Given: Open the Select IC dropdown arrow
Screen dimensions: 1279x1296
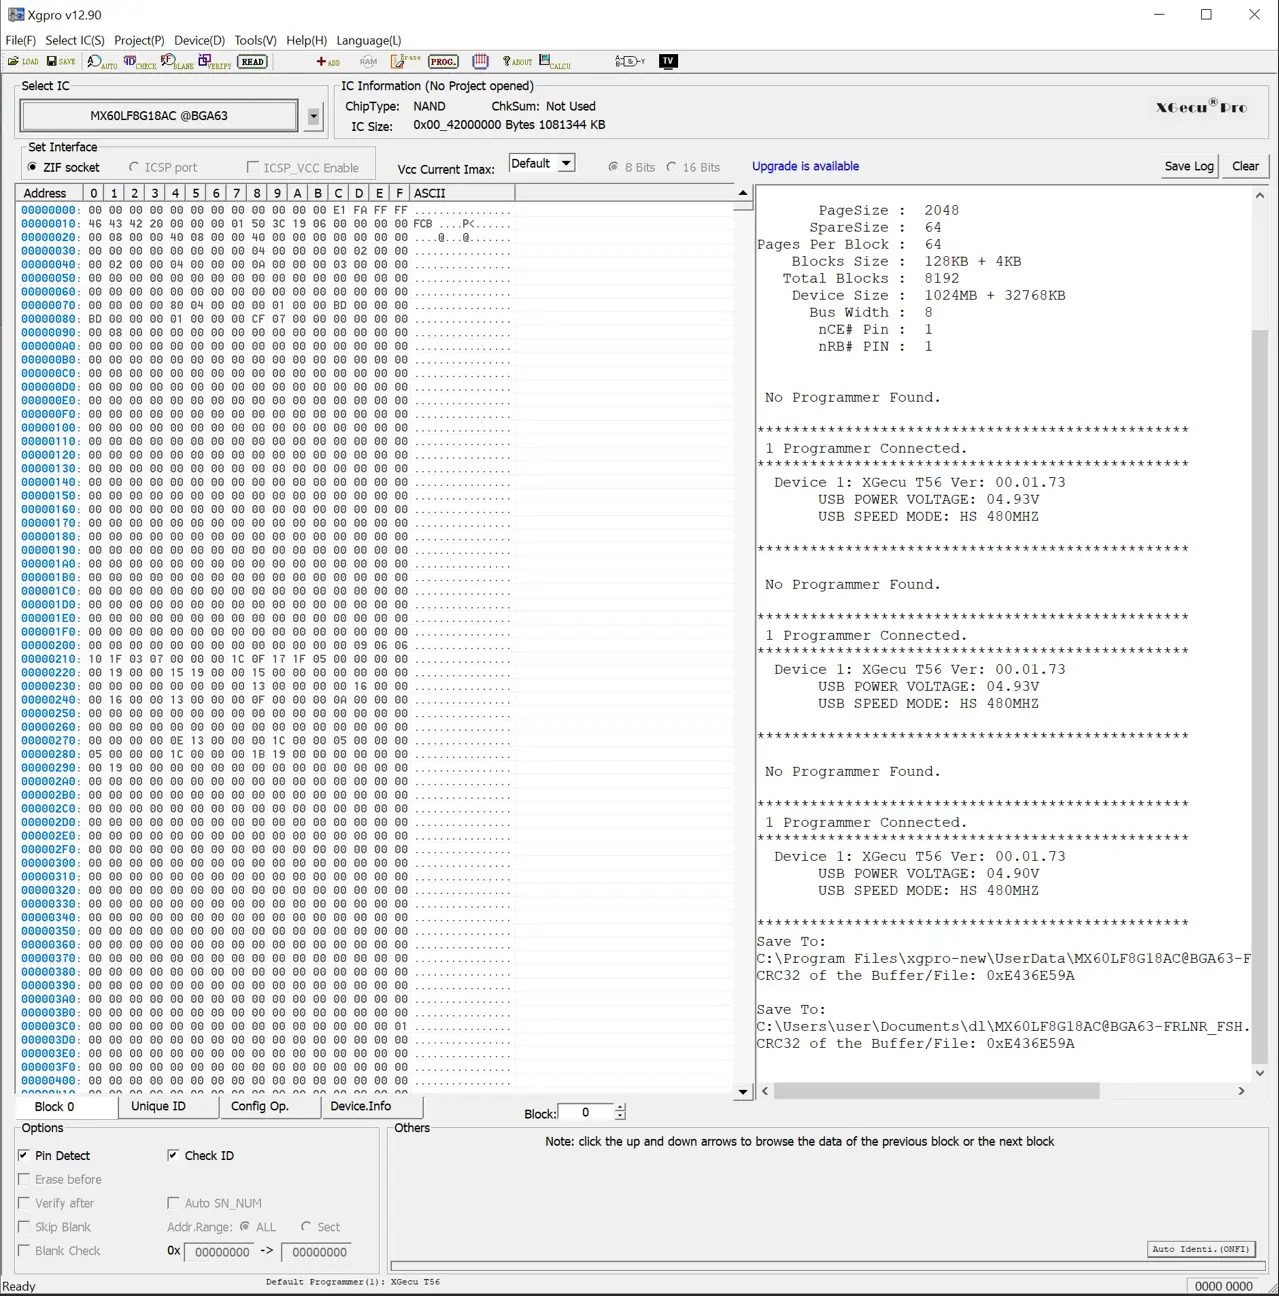Looking at the screenshot, I should point(313,116).
